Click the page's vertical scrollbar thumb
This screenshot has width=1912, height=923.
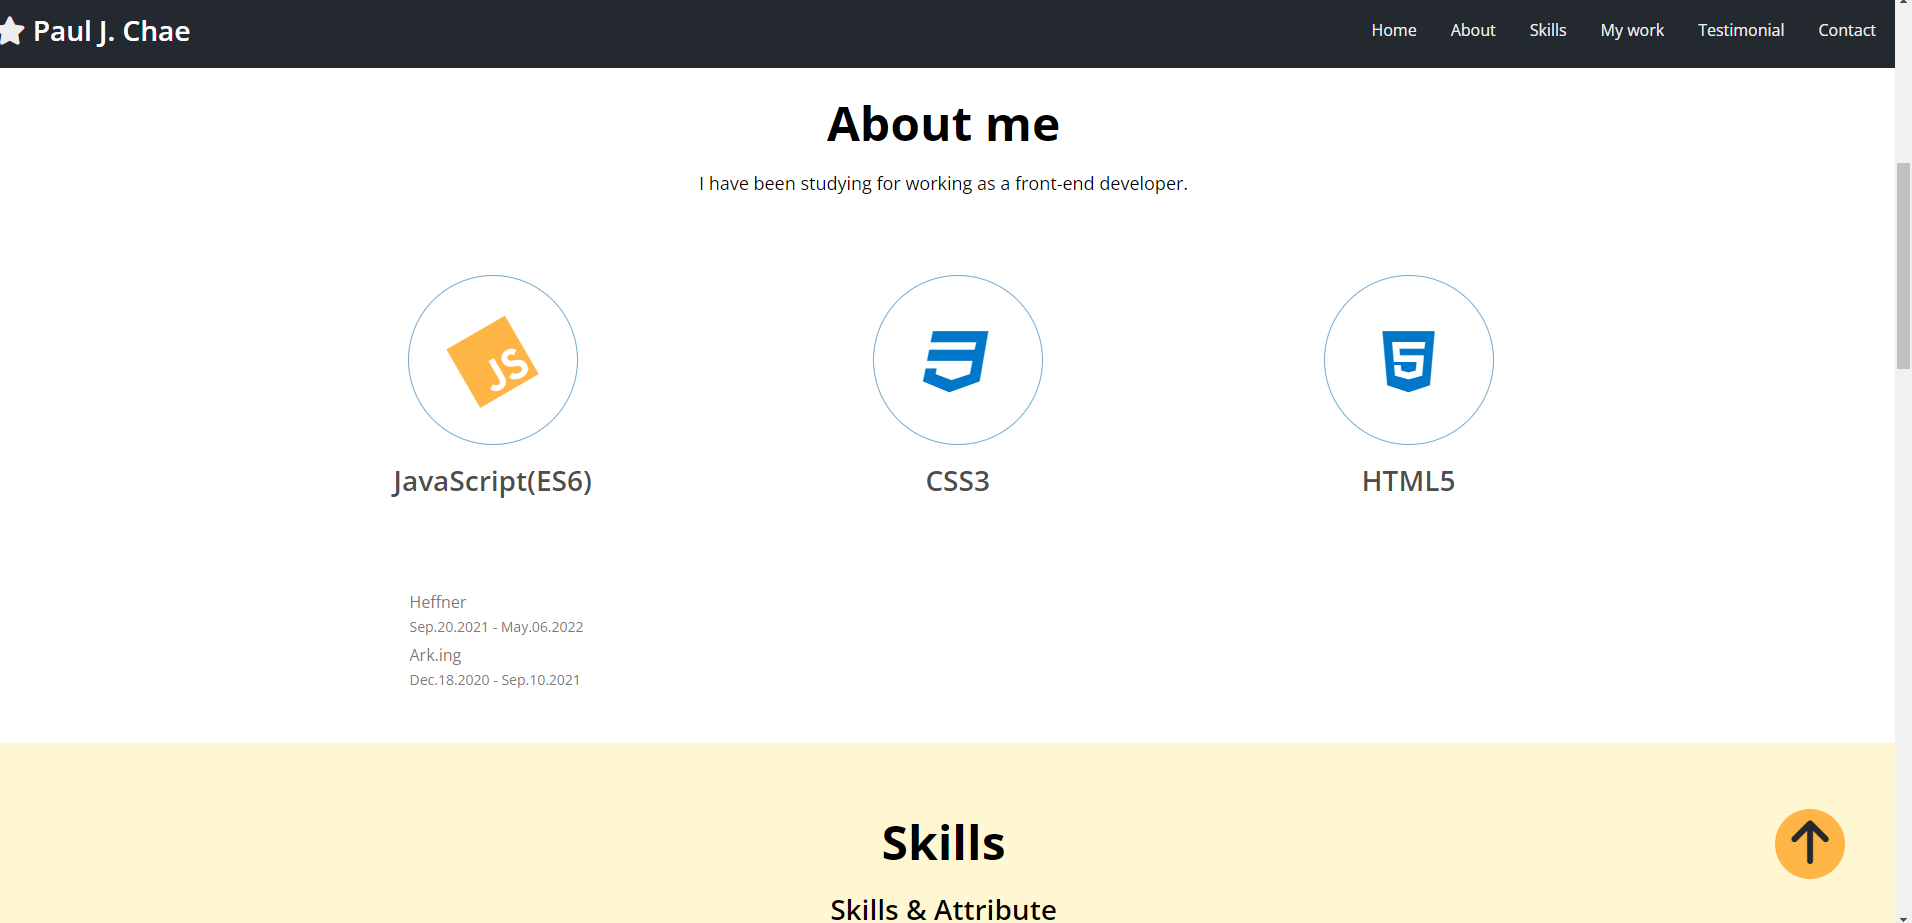[1903, 266]
